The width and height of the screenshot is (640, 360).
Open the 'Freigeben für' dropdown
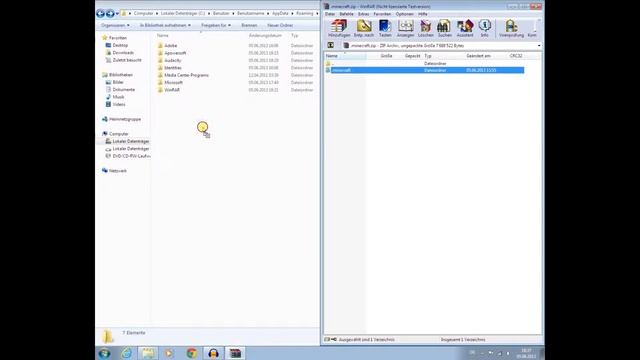click(x=216, y=25)
